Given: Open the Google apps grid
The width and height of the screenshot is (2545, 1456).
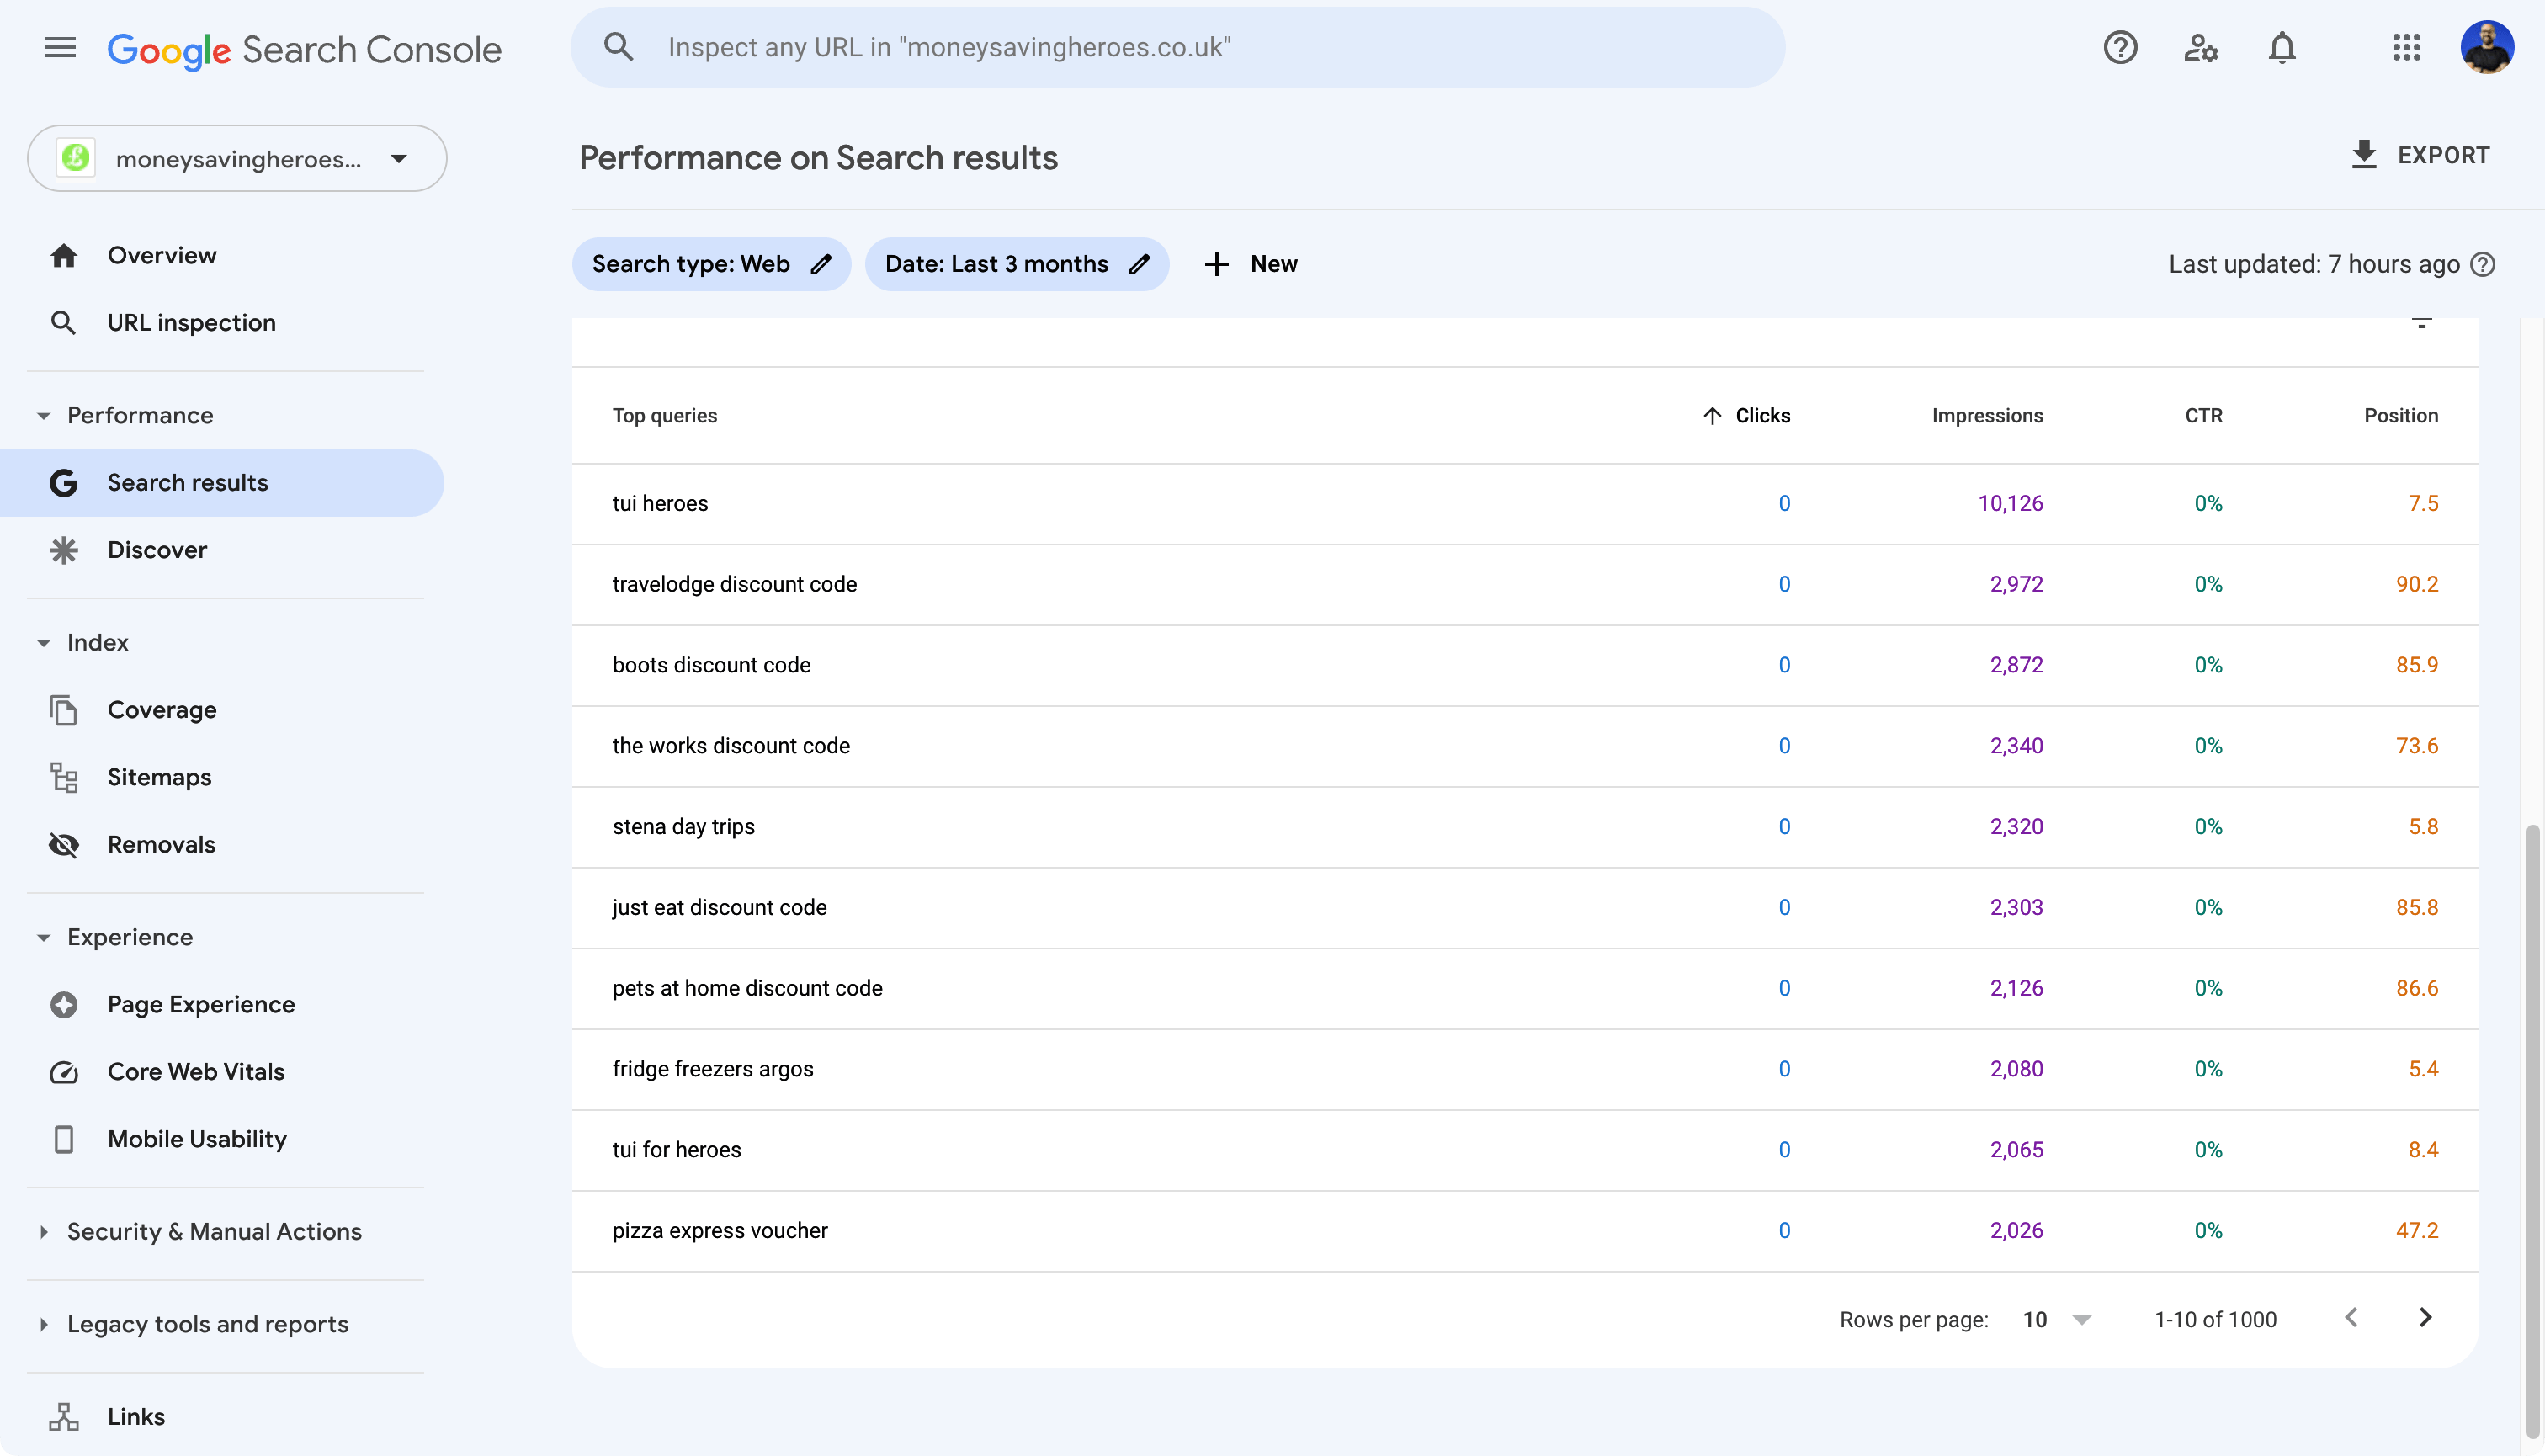Looking at the screenshot, I should click(x=2408, y=47).
